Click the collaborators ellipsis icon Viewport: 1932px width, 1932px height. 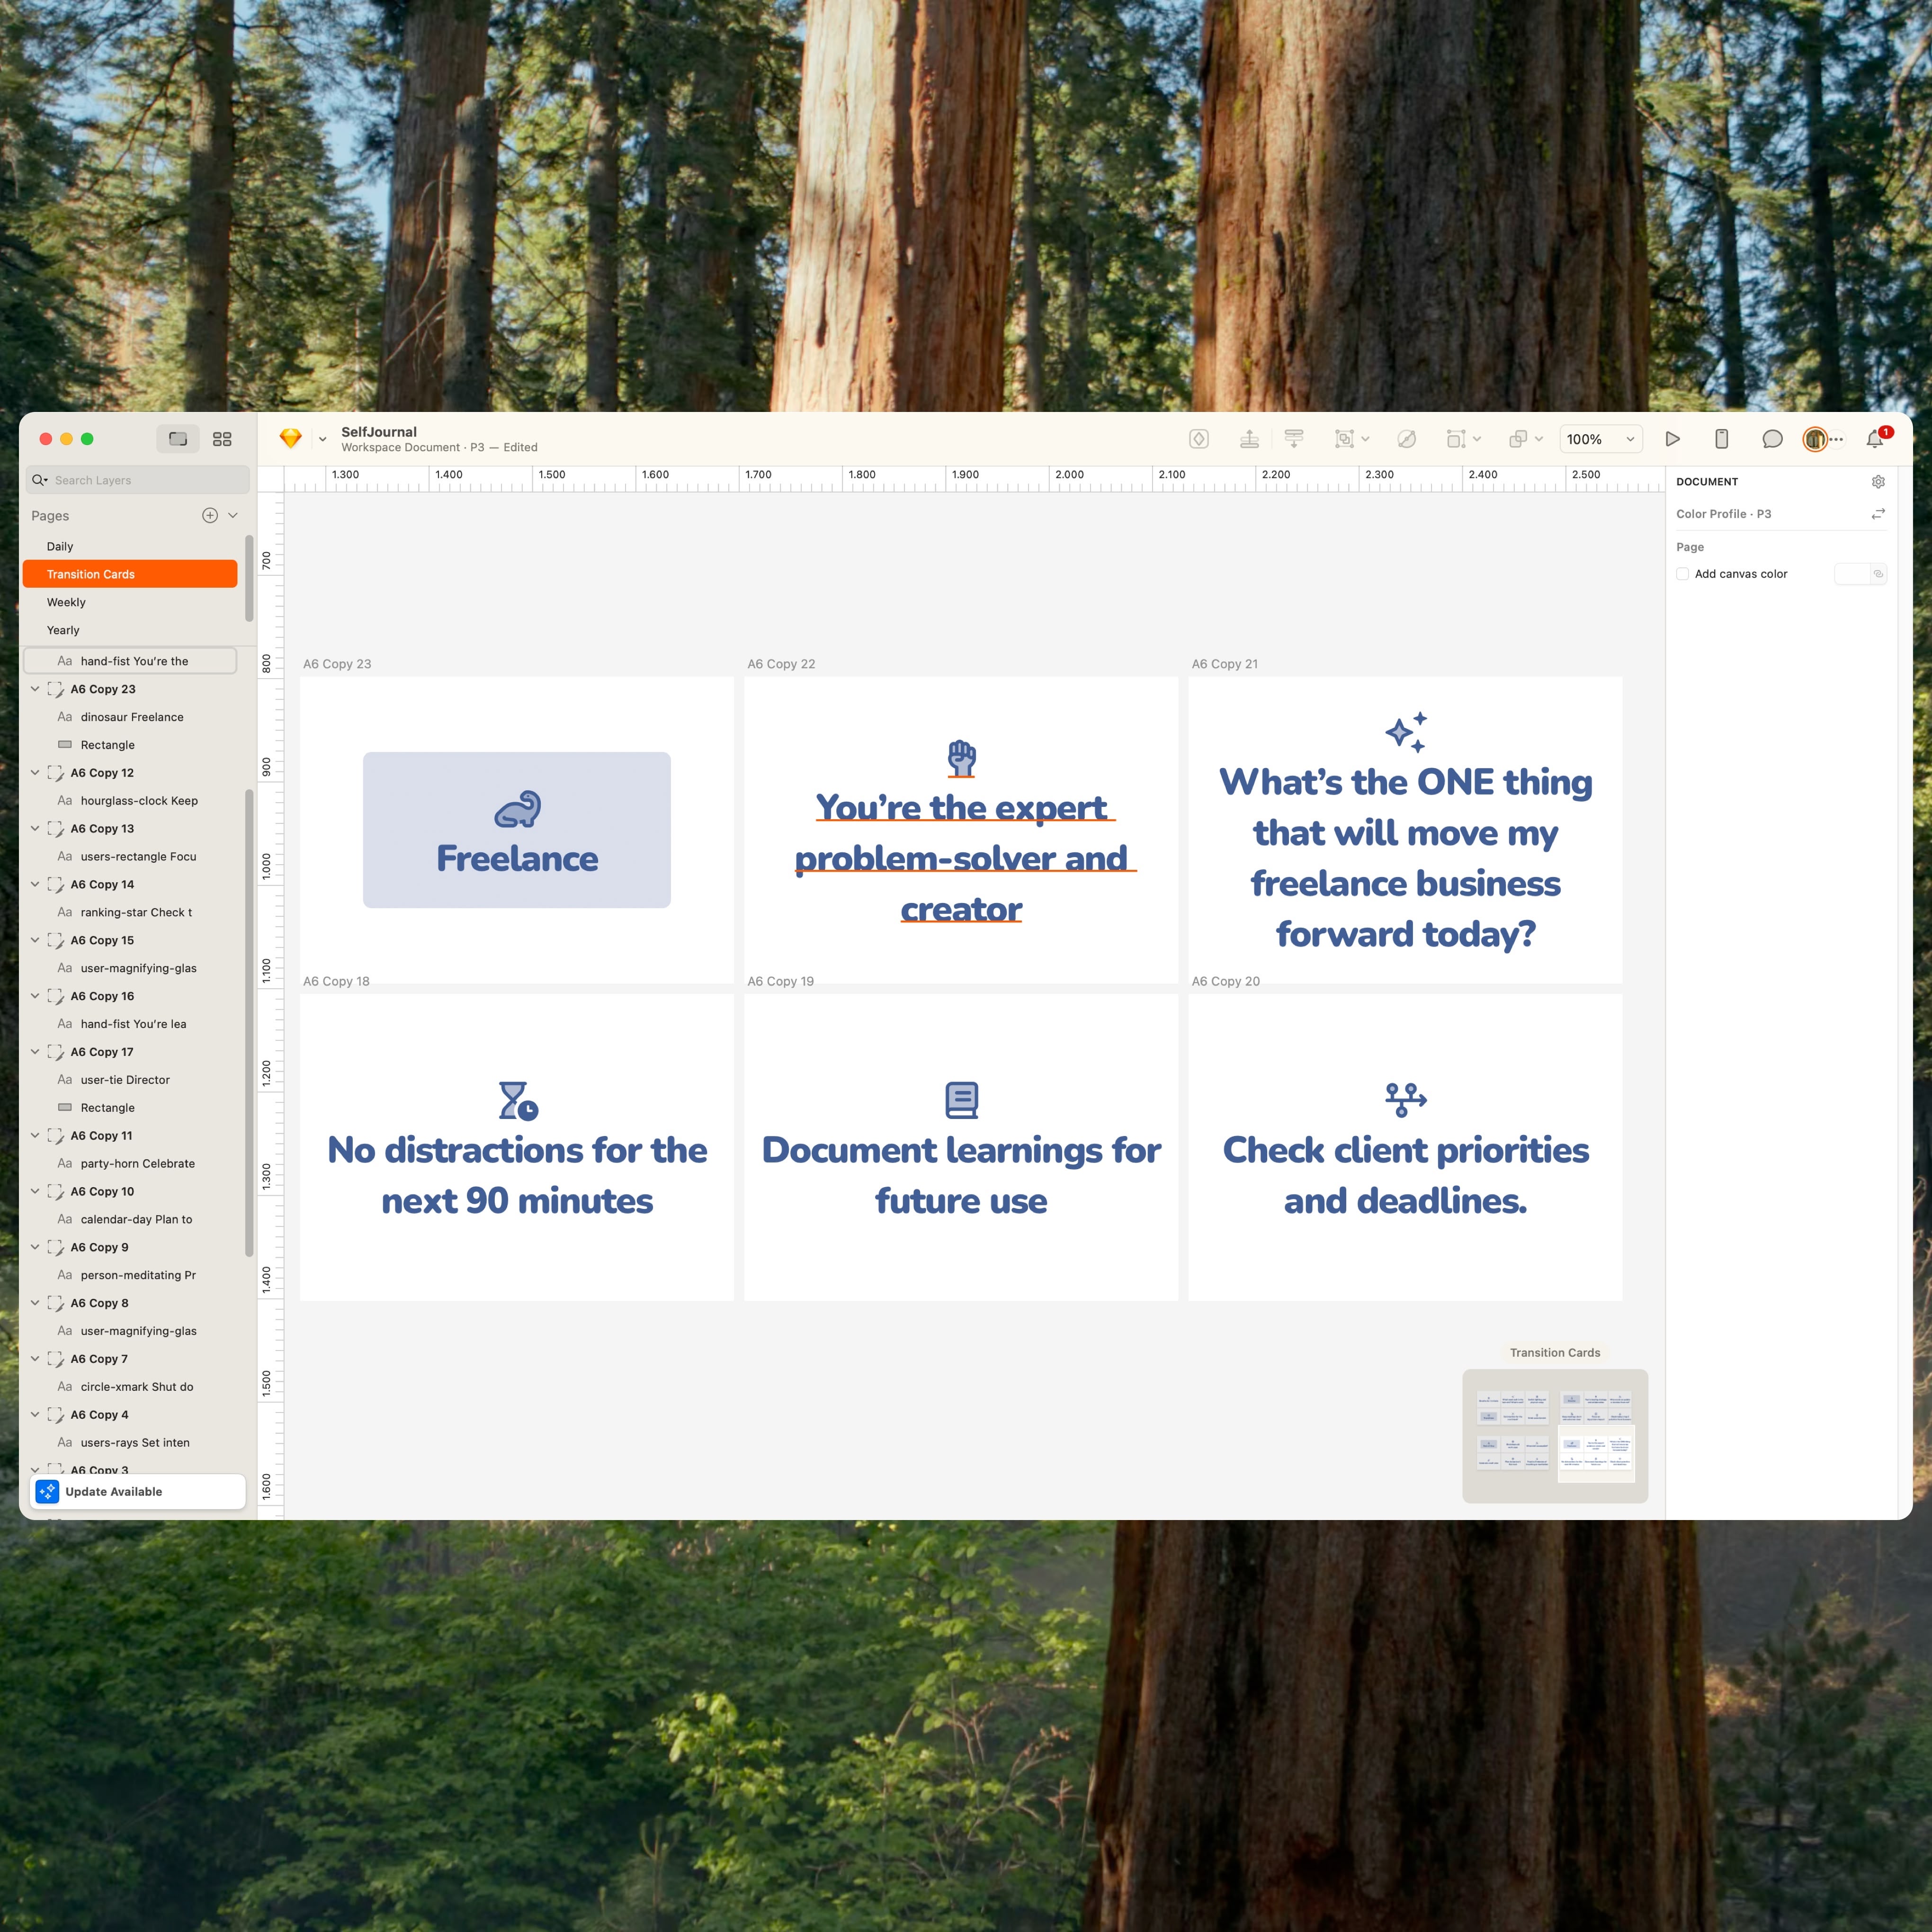point(1837,439)
